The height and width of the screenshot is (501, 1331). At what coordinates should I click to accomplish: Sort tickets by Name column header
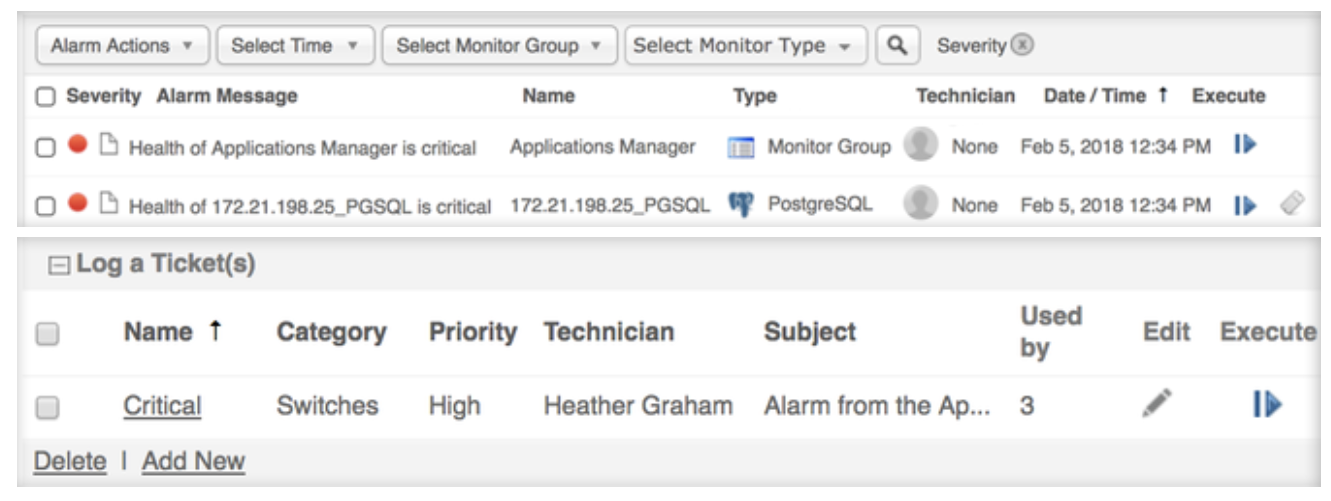point(158,333)
